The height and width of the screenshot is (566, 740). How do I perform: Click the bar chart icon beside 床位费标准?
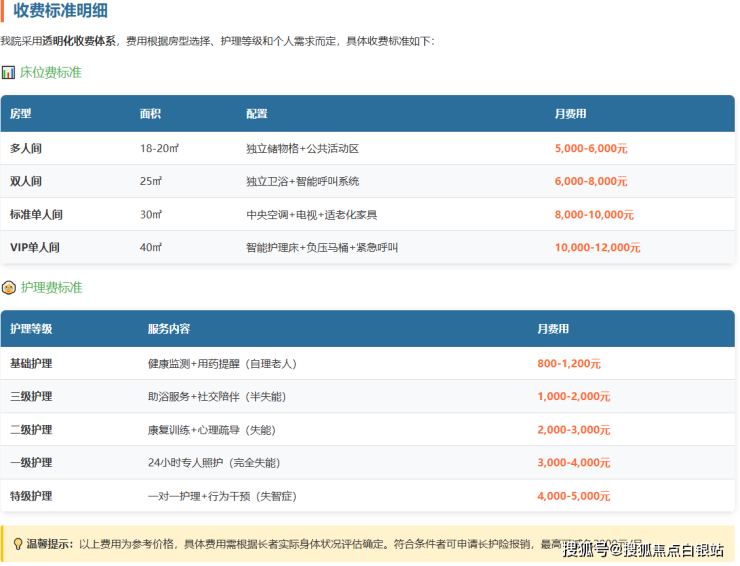[x=9, y=73]
